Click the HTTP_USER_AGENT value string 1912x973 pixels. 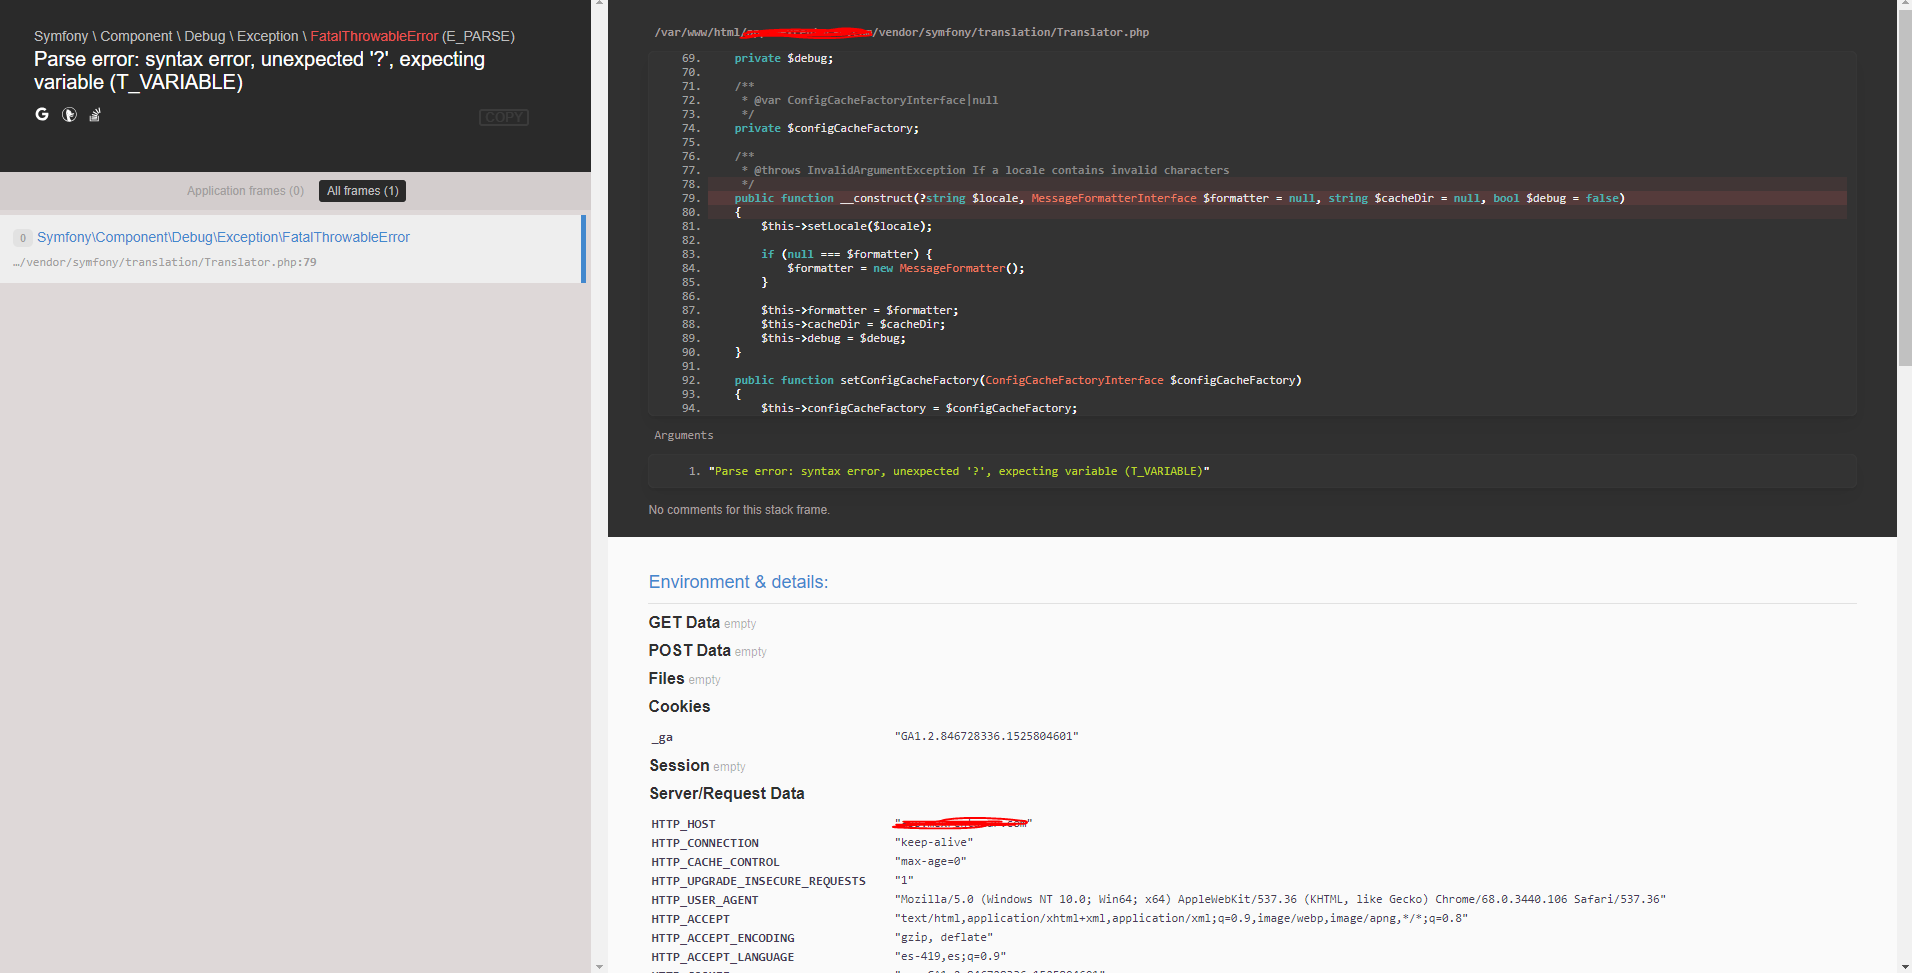coord(1280,899)
